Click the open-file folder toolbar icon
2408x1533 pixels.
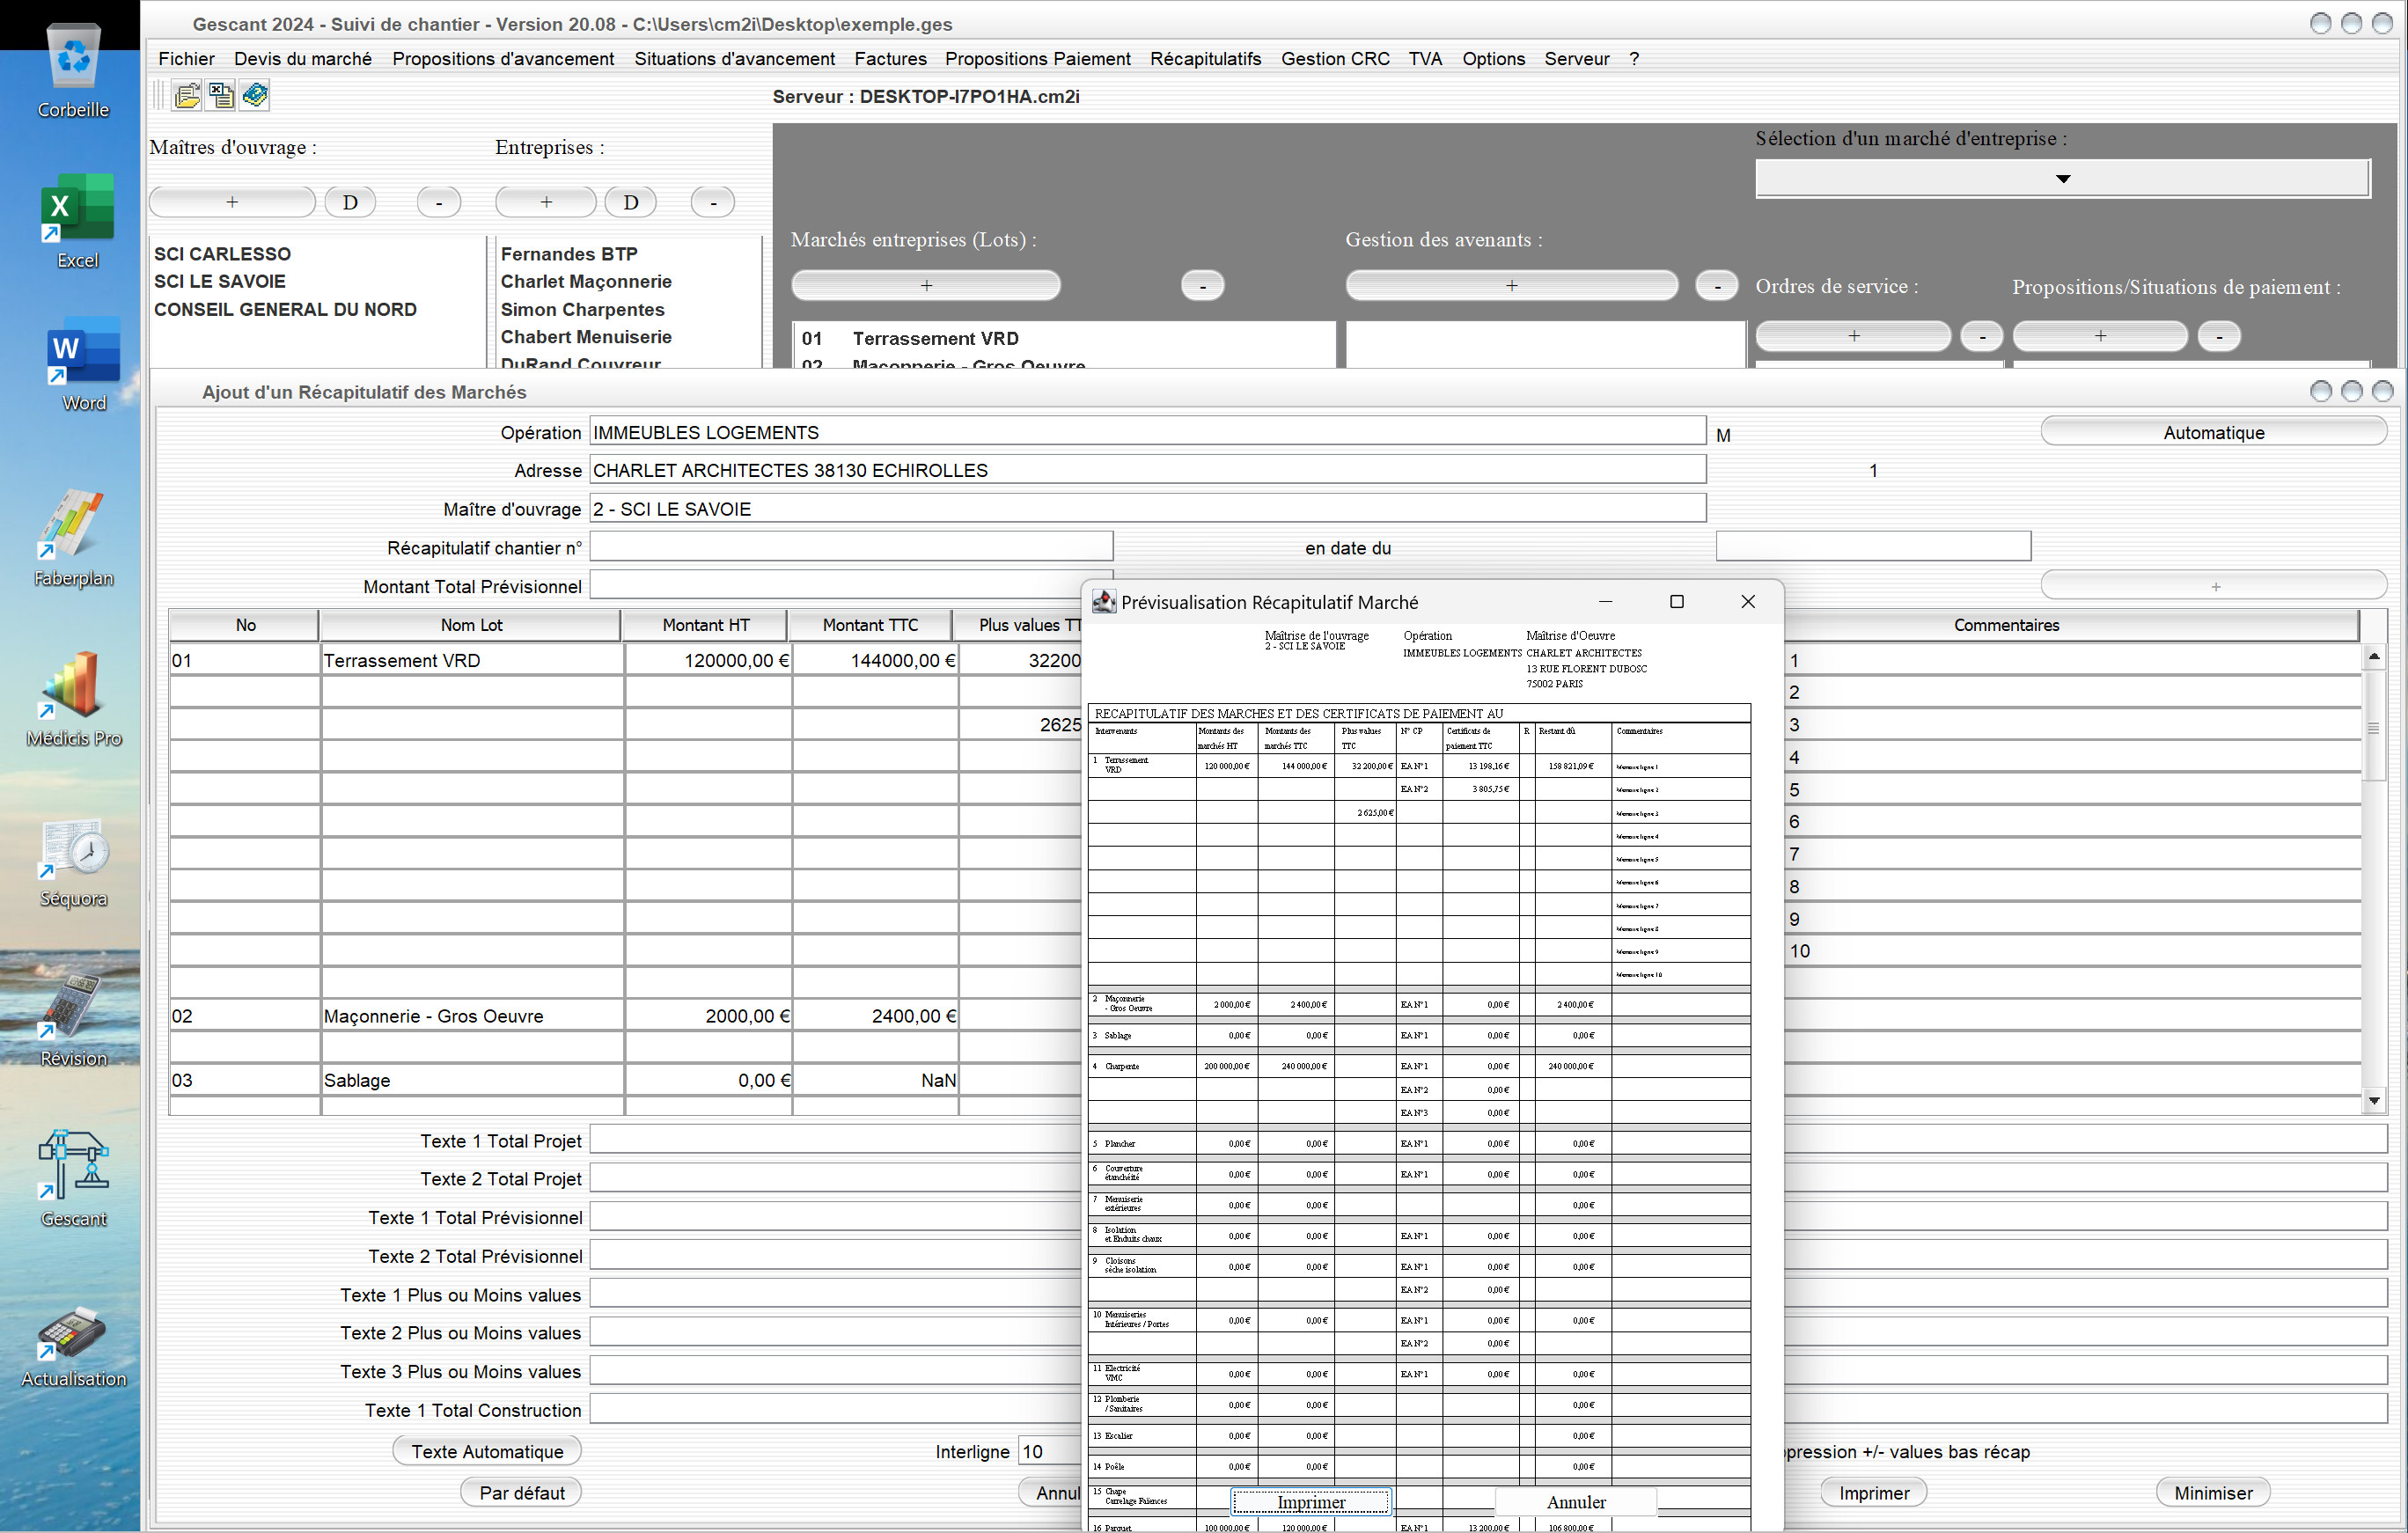pyautogui.click(x=187, y=96)
